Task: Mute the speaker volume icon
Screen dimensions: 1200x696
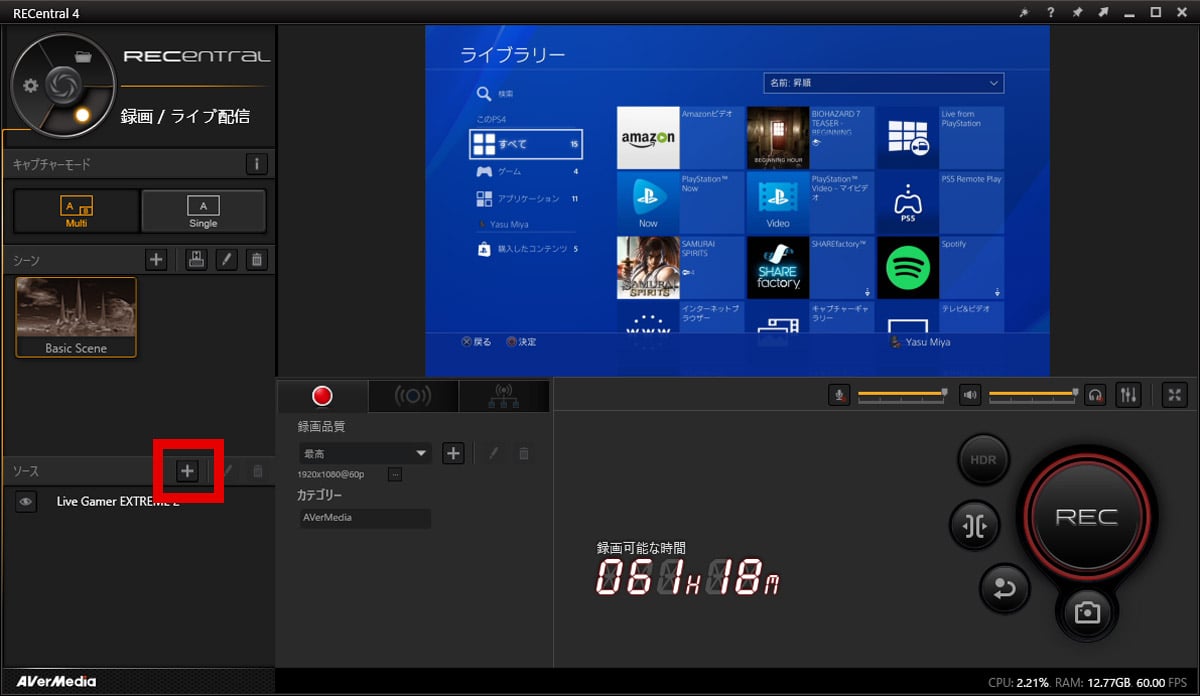Action: [x=970, y=395]
